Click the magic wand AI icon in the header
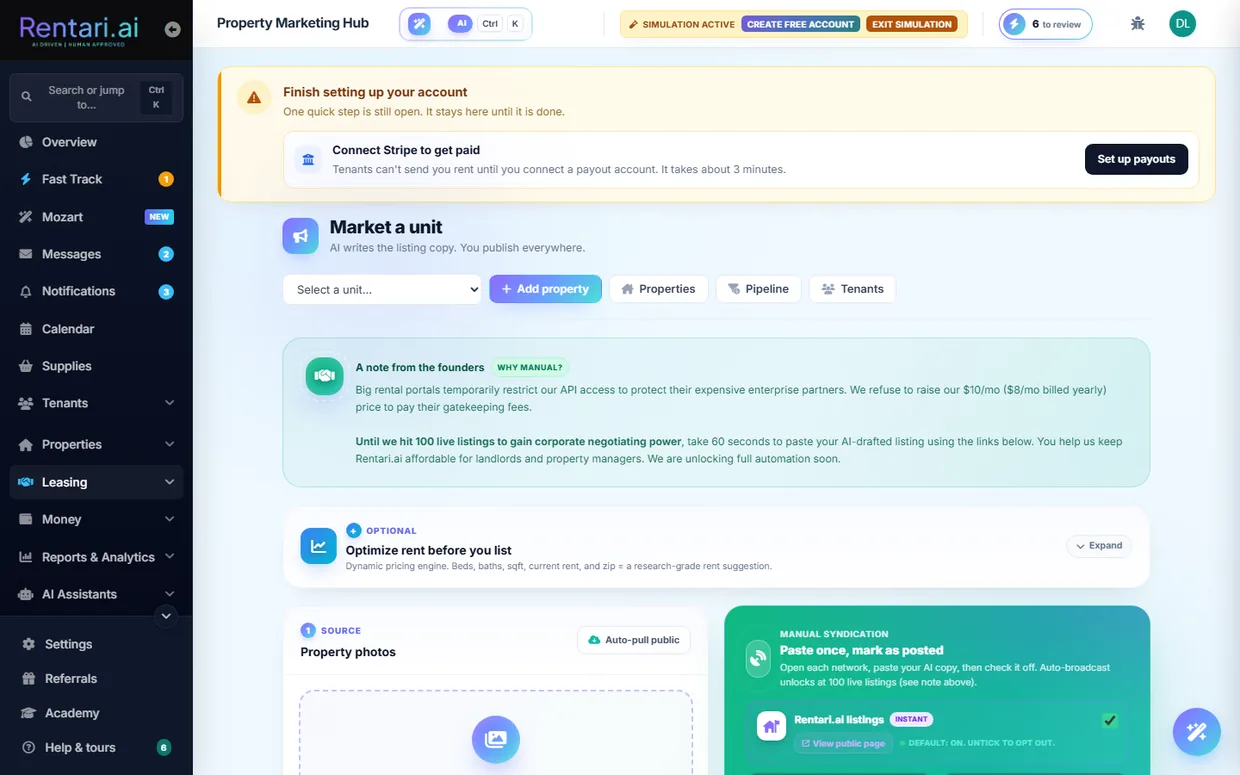This screenshot has height=775, width=1240. coord(420,24)
